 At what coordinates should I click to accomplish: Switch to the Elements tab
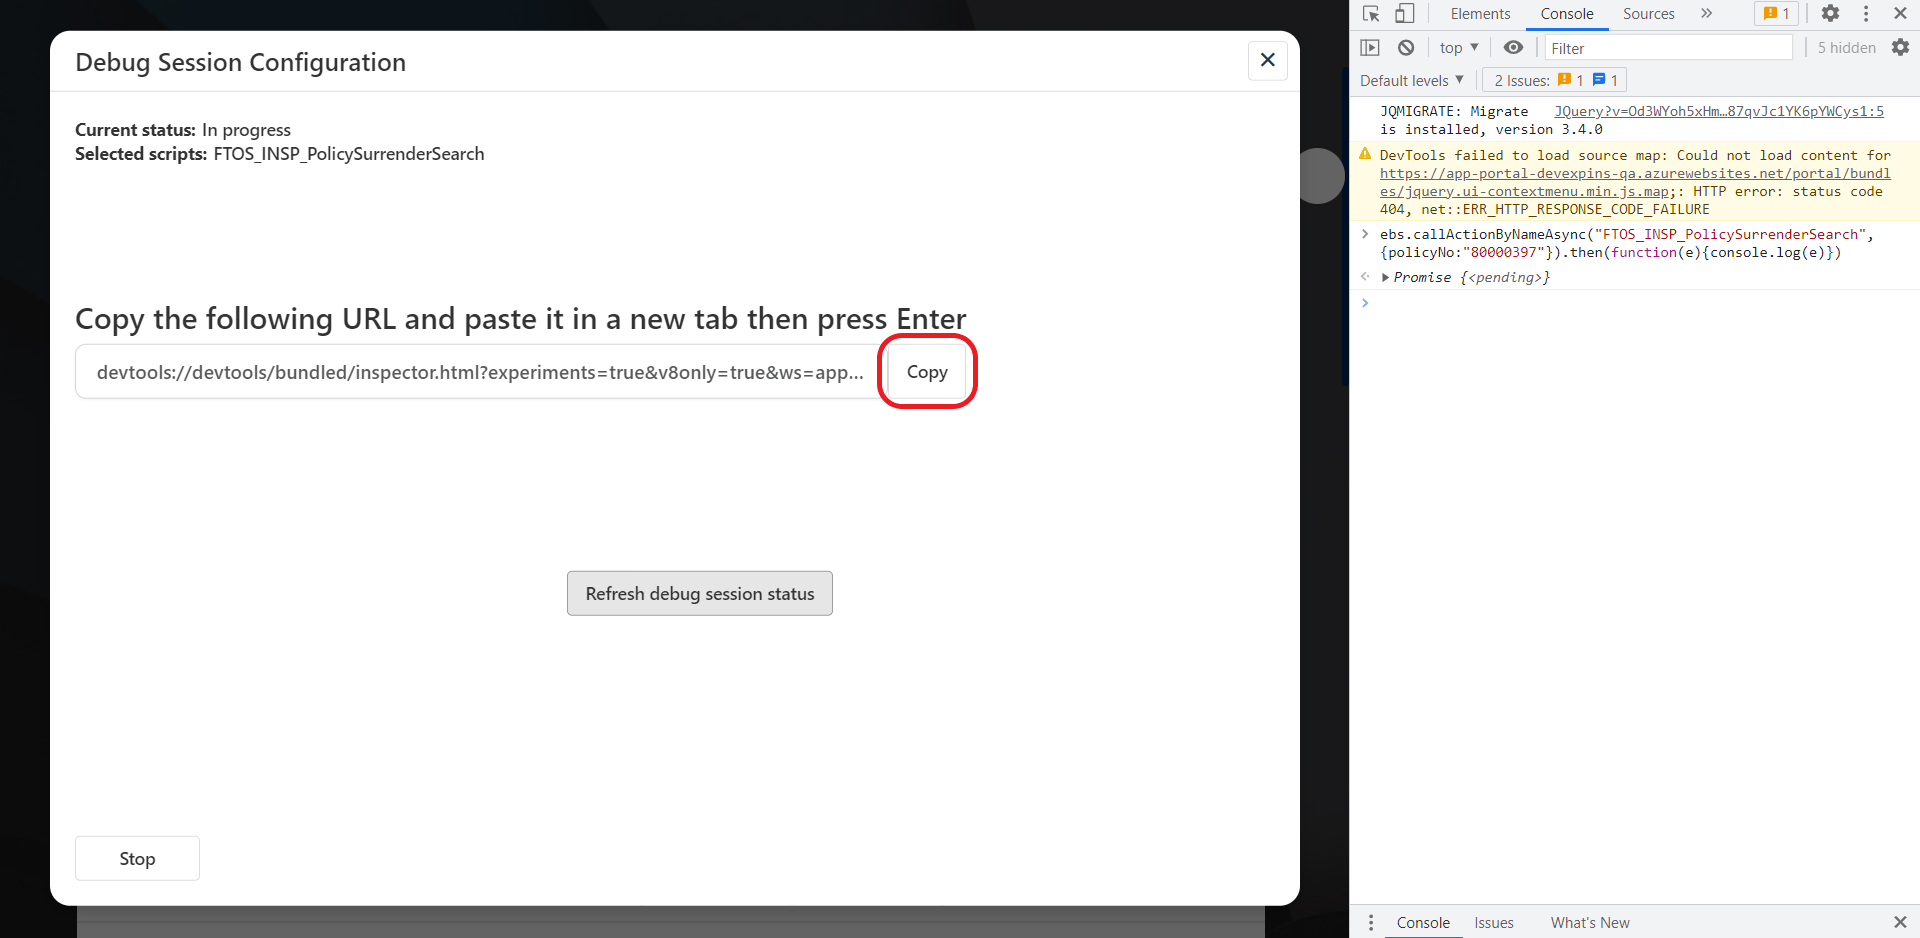(x=1480, y=14)
